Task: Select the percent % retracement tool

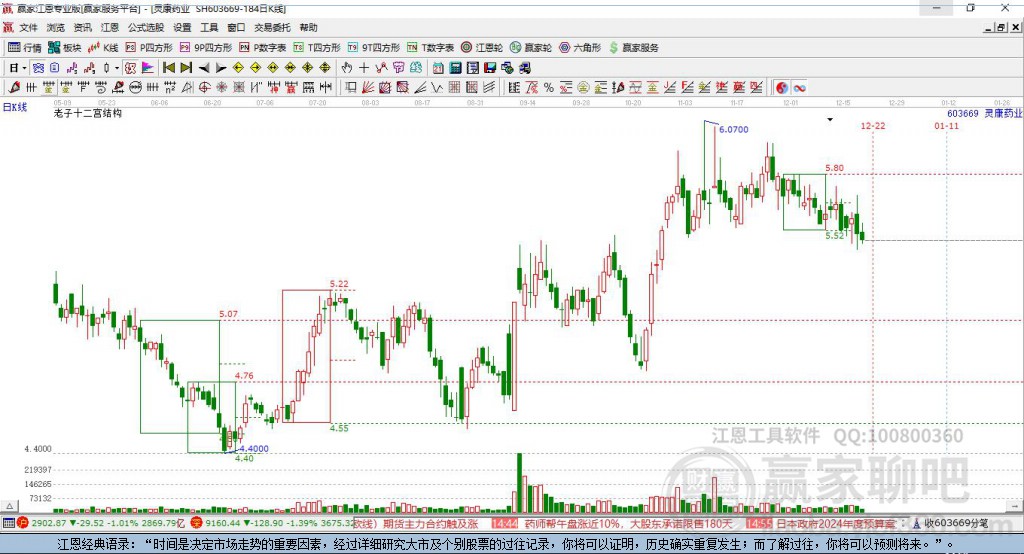Action: (549, 87)
